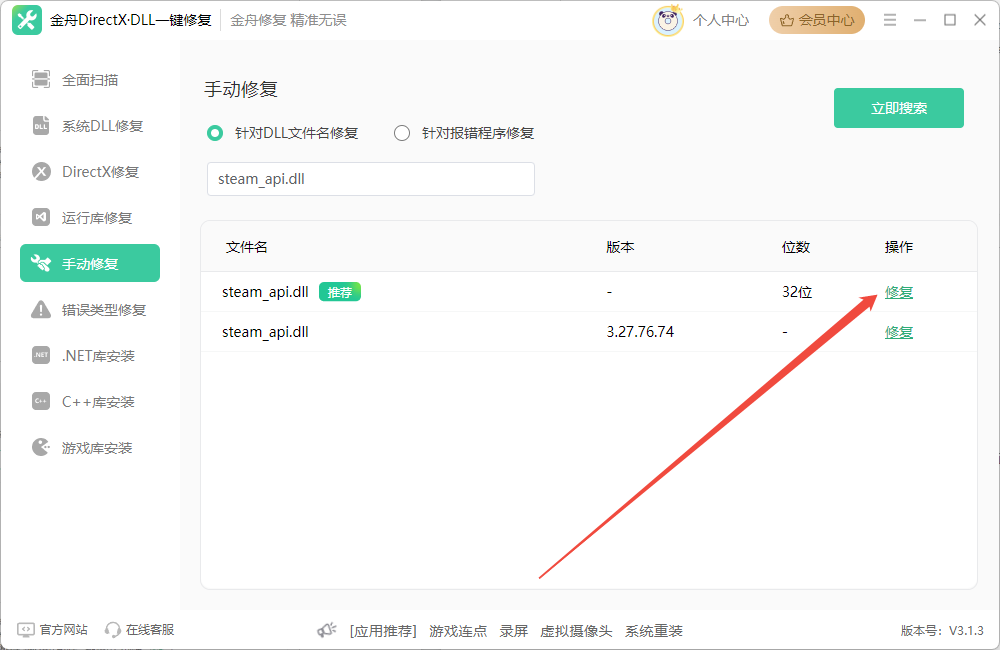The width and height of the screenshot is (1000, 650).
Task: Click the 手动修复 tools icon
Action: pos(41,263)
